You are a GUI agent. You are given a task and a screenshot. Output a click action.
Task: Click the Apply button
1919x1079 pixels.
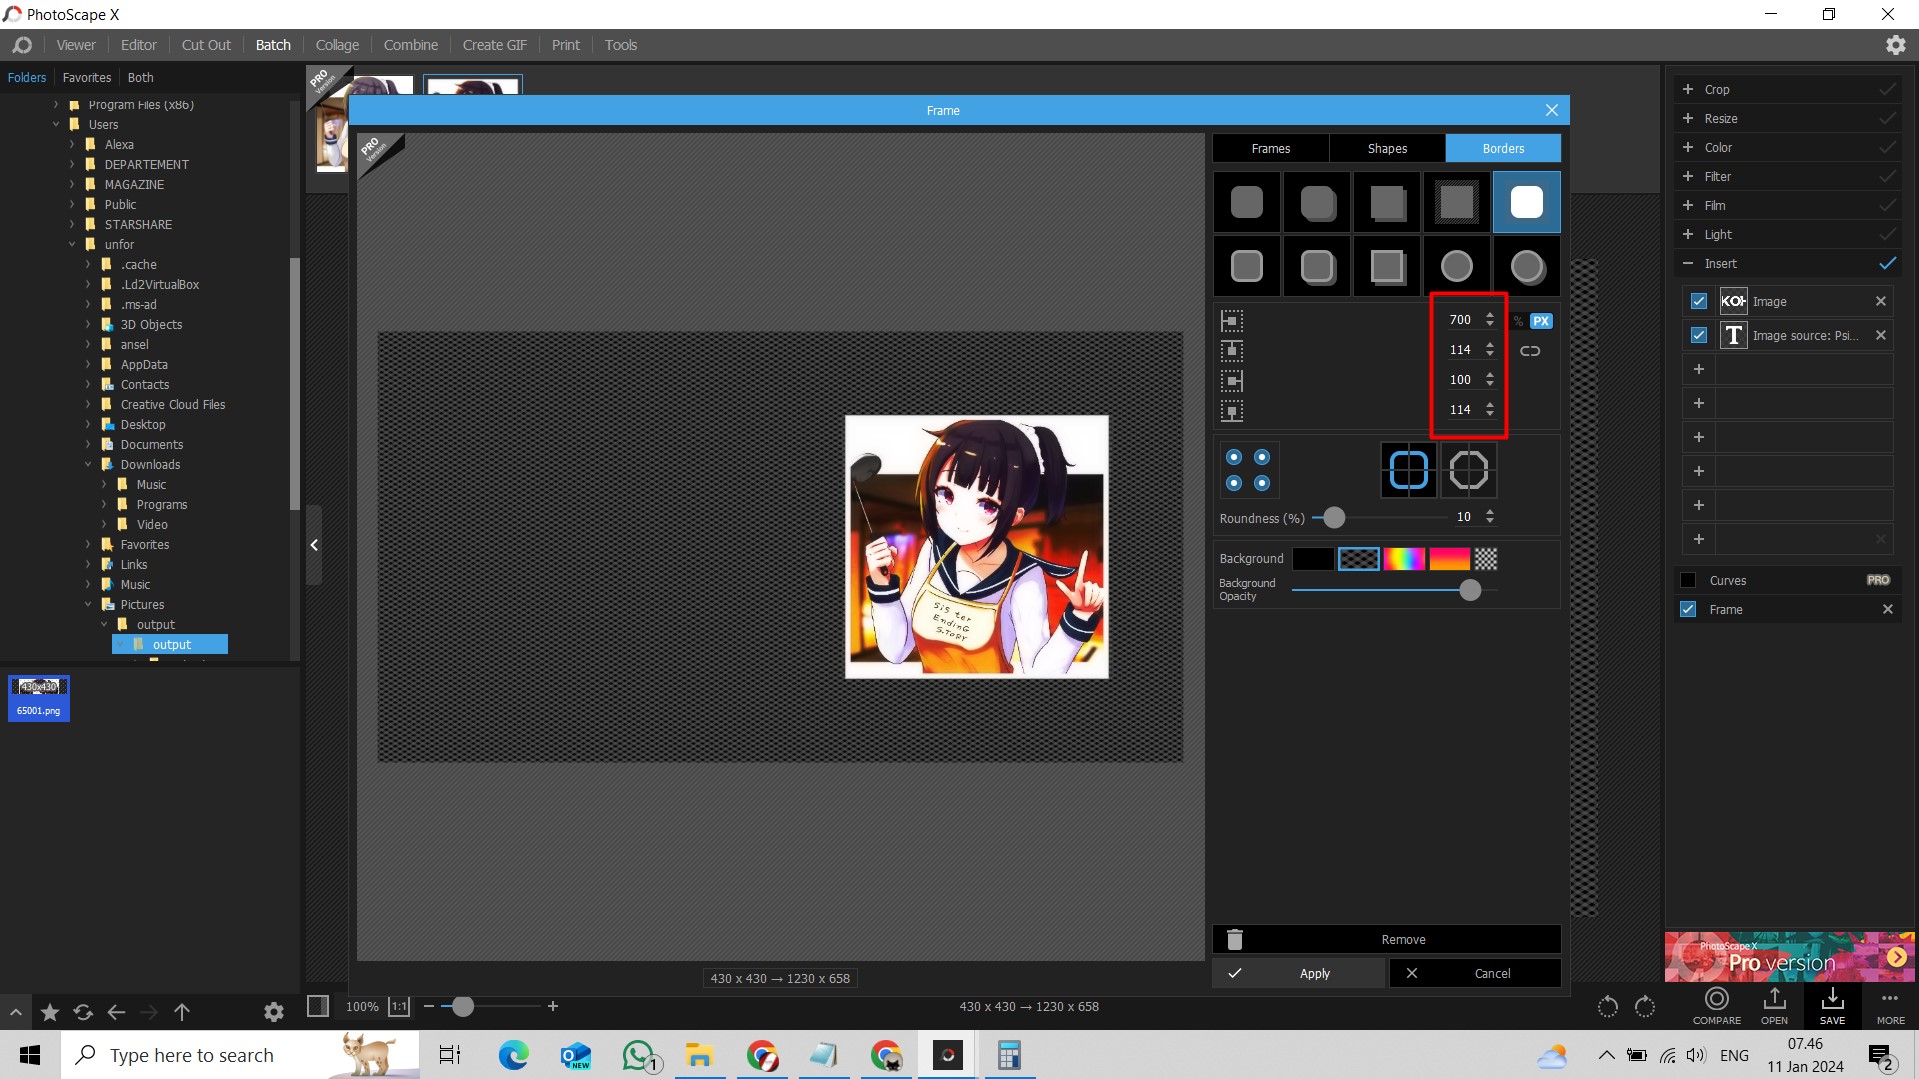coord(1299,973)
